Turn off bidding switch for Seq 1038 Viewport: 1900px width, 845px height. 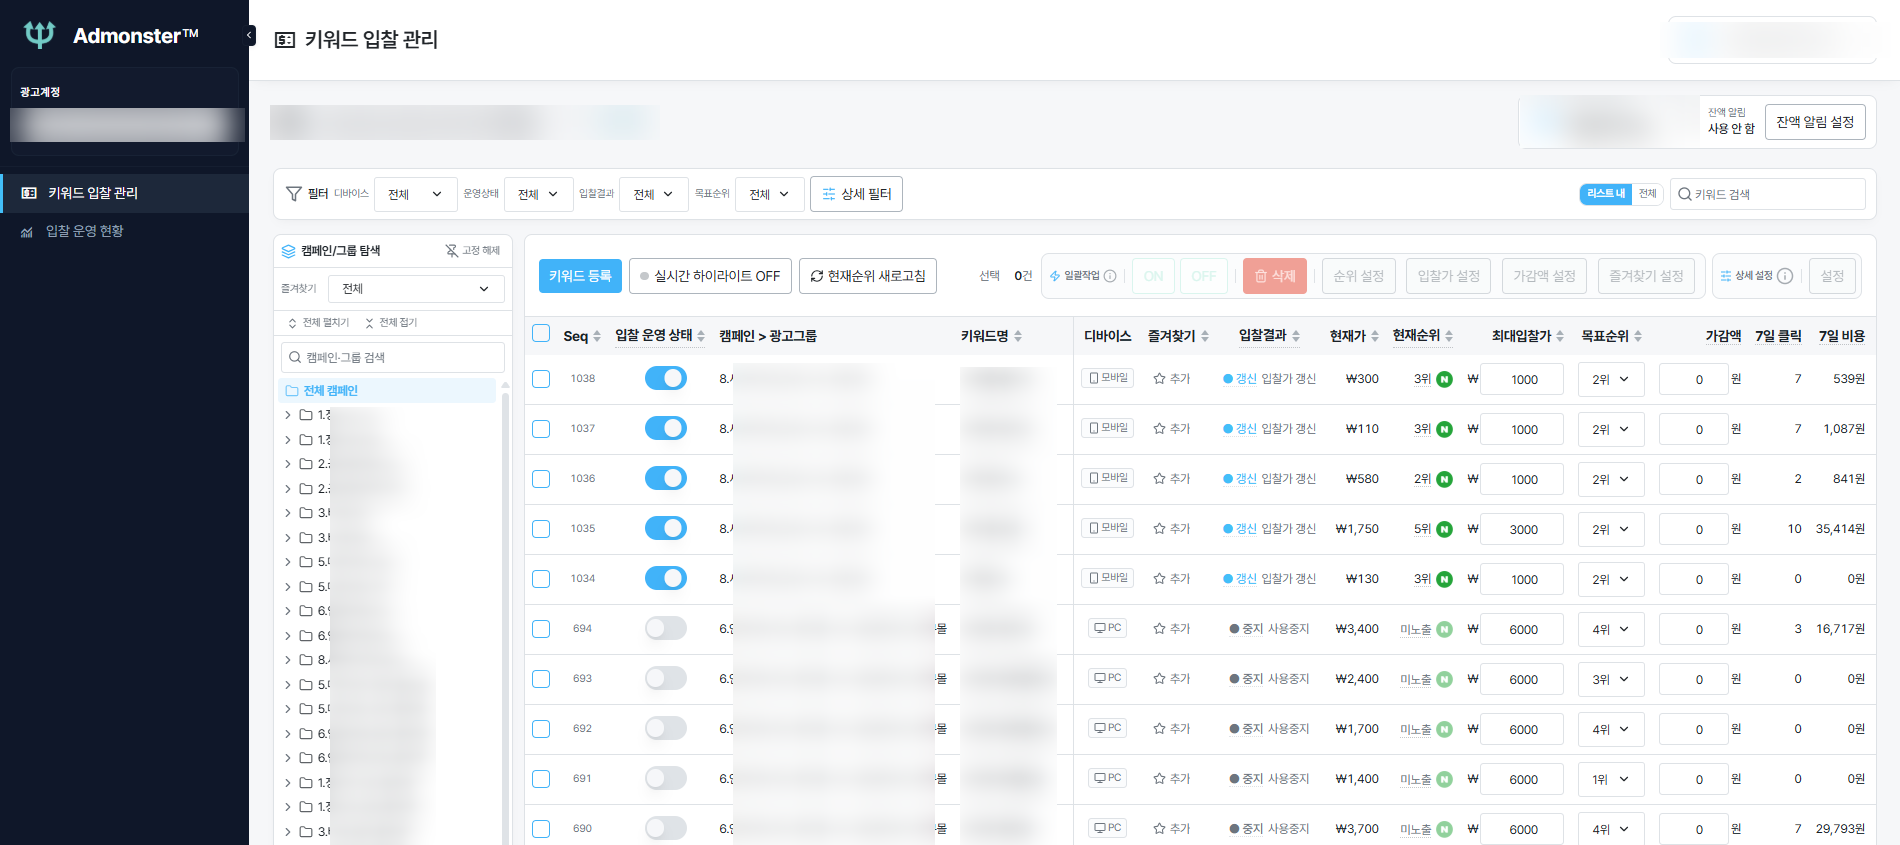tap(666, 378)
